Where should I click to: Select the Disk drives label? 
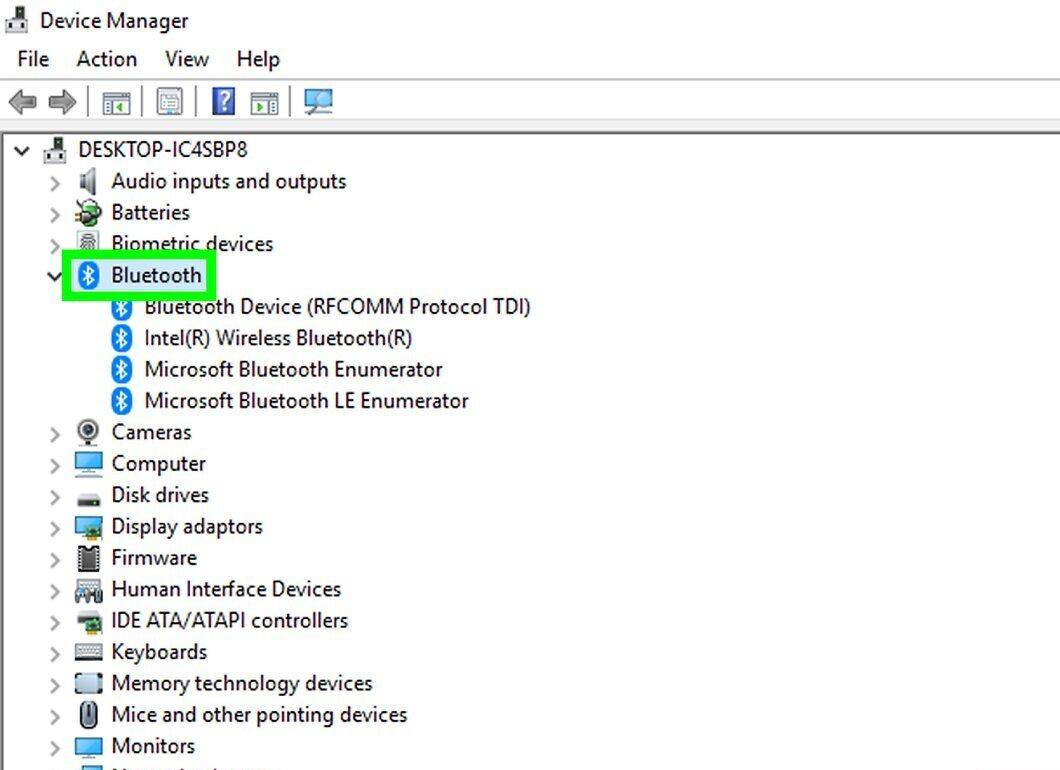pyautogui.click(x=160, y=495)
